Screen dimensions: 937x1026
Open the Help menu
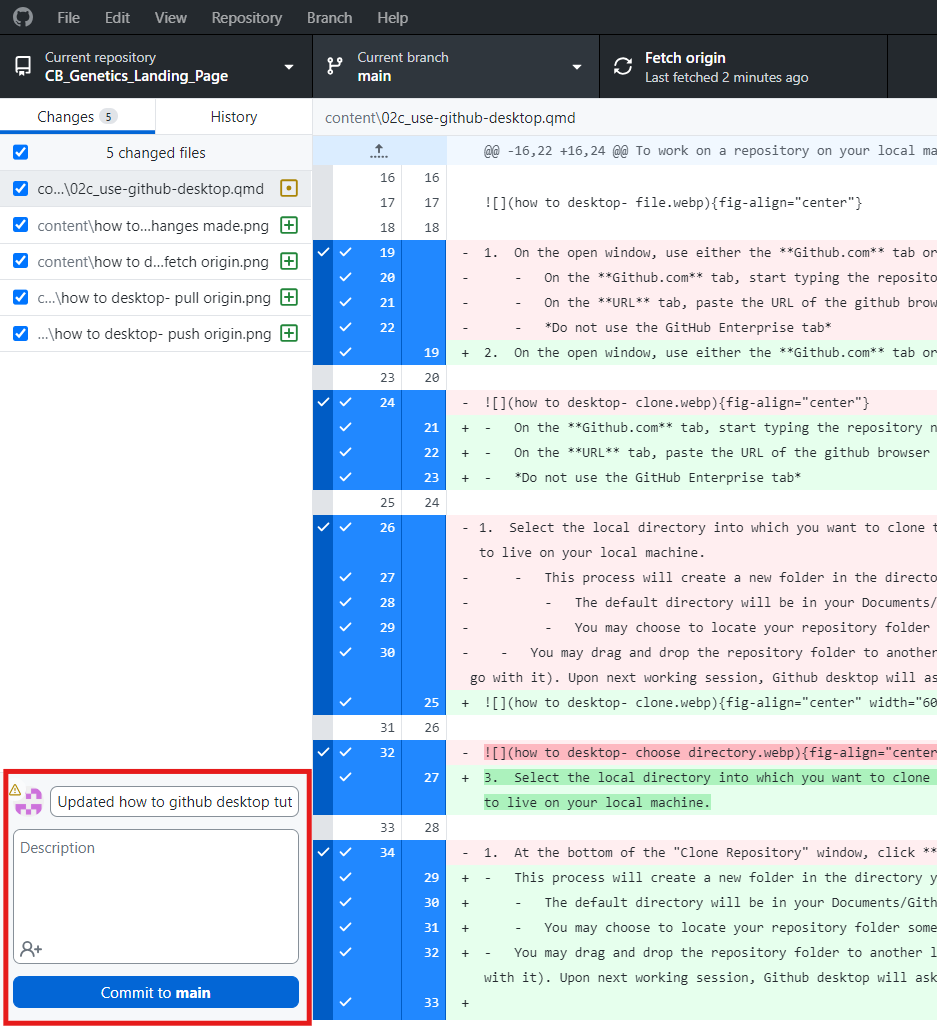click(393, 18)
